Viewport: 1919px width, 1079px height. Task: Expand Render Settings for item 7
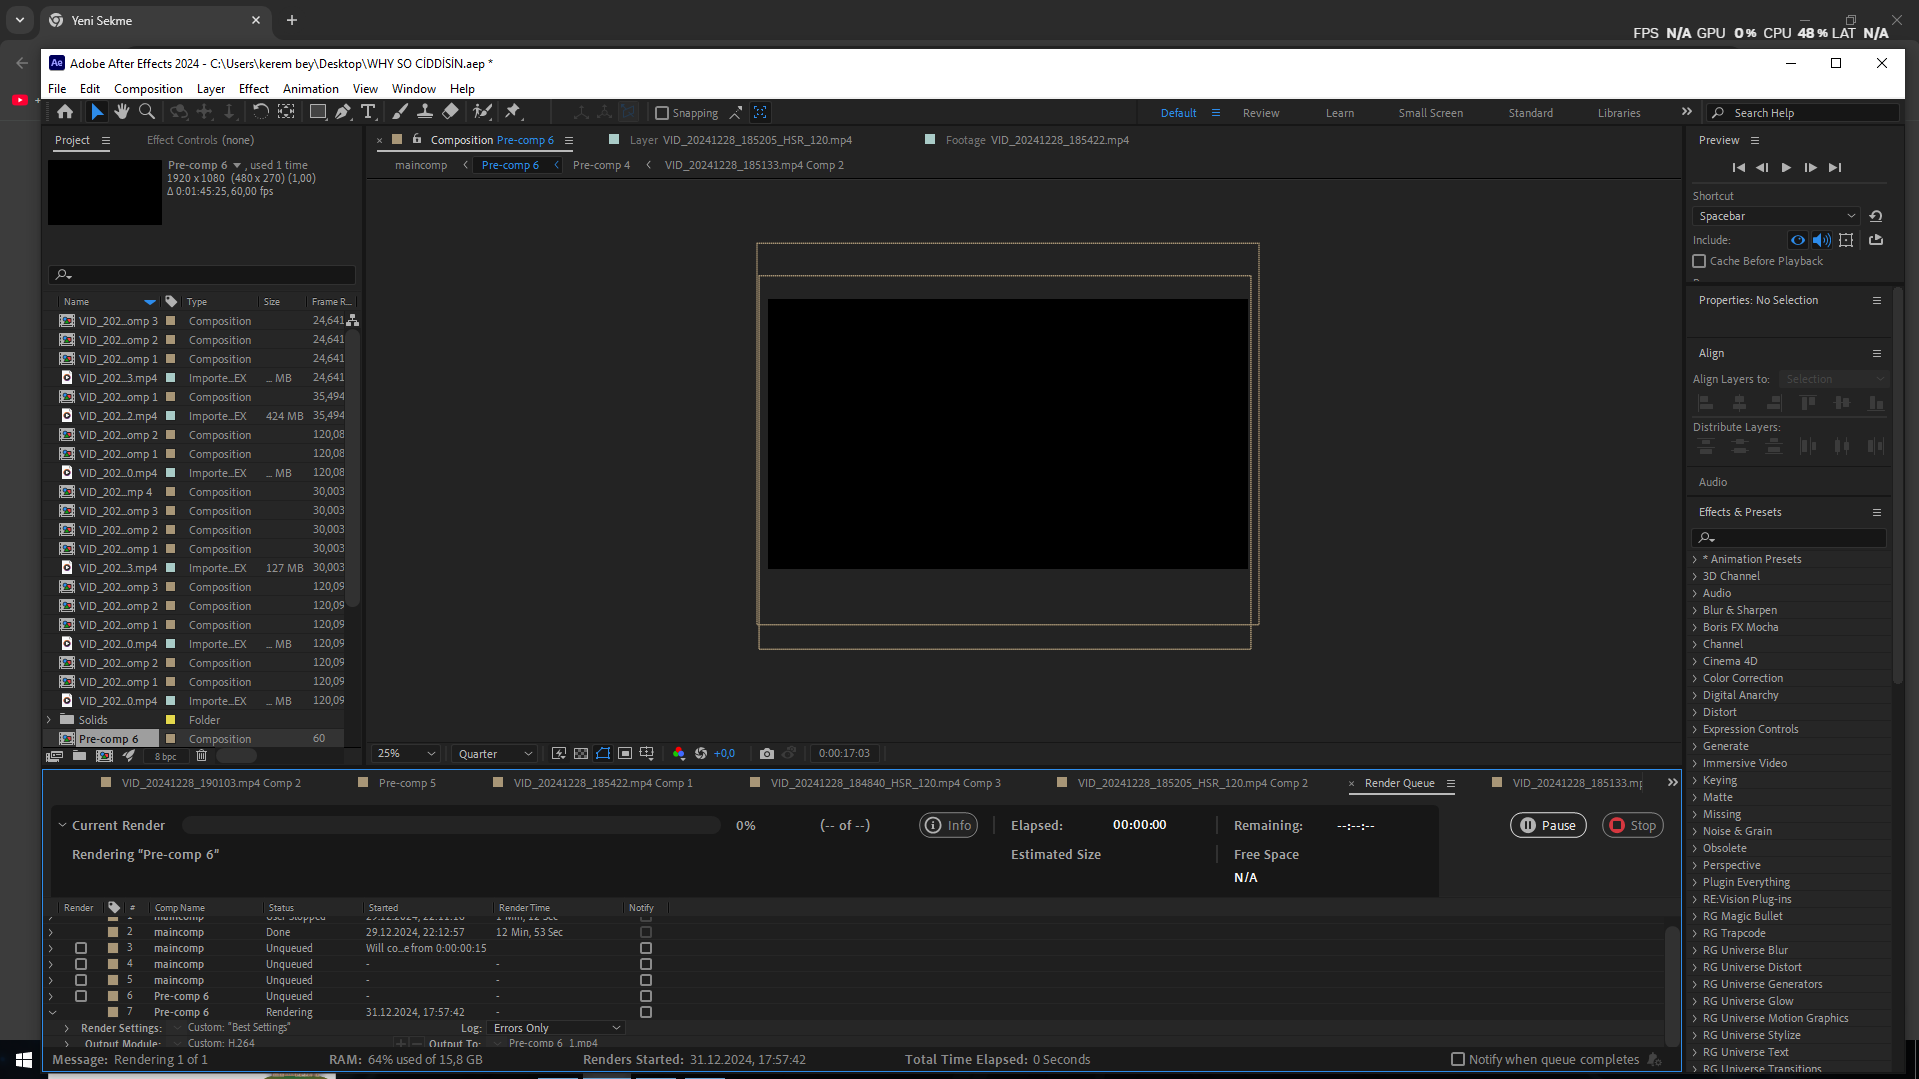pos(67,1028)
